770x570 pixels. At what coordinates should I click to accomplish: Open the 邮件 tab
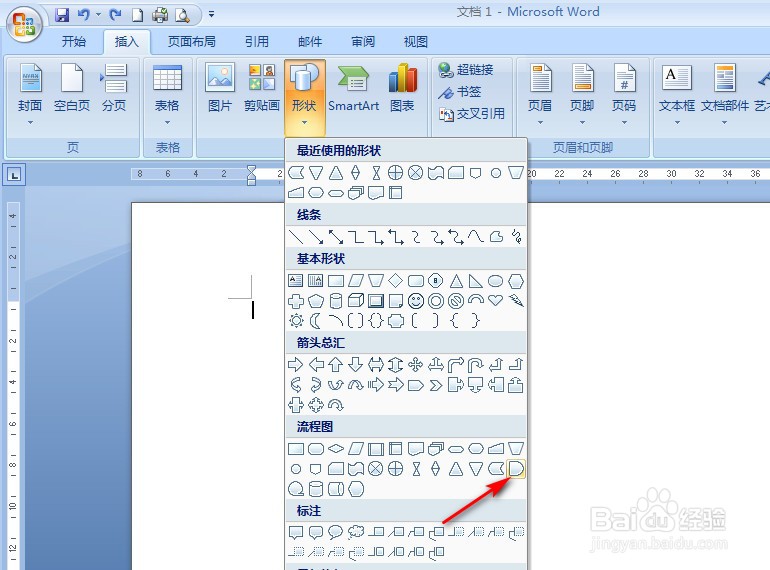310,42
